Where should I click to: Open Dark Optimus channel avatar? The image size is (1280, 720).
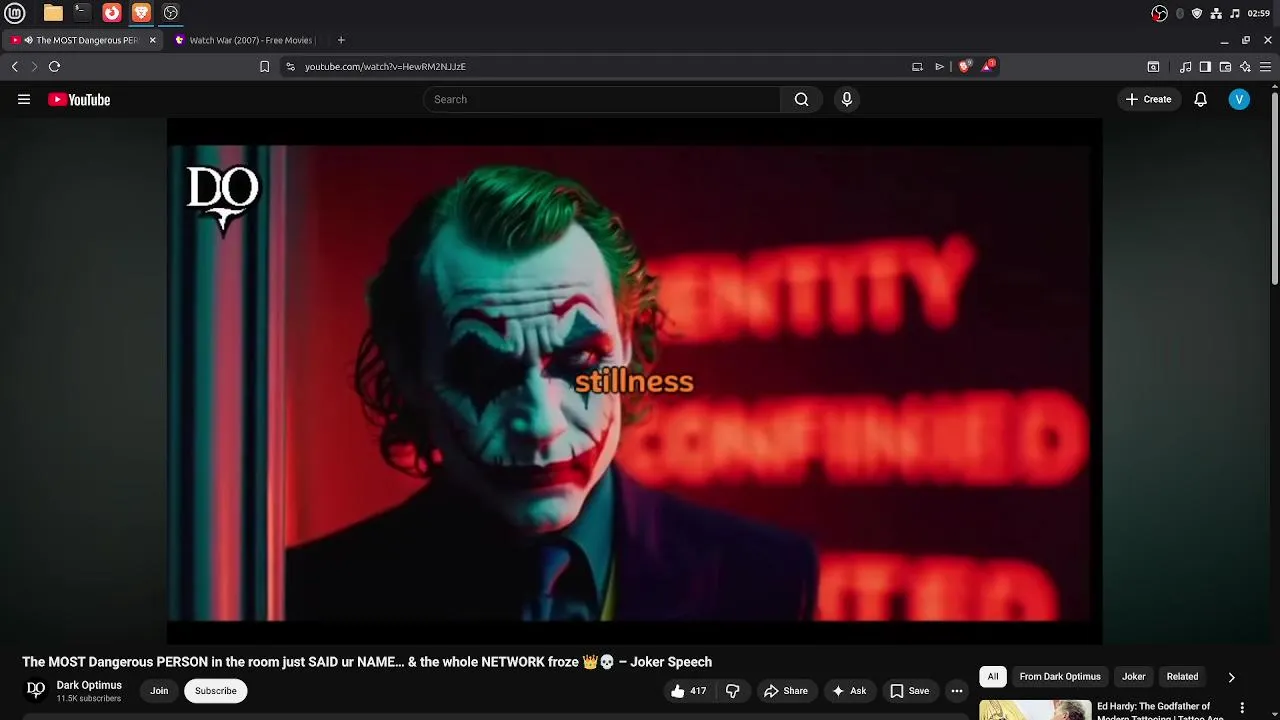point(36,690)
